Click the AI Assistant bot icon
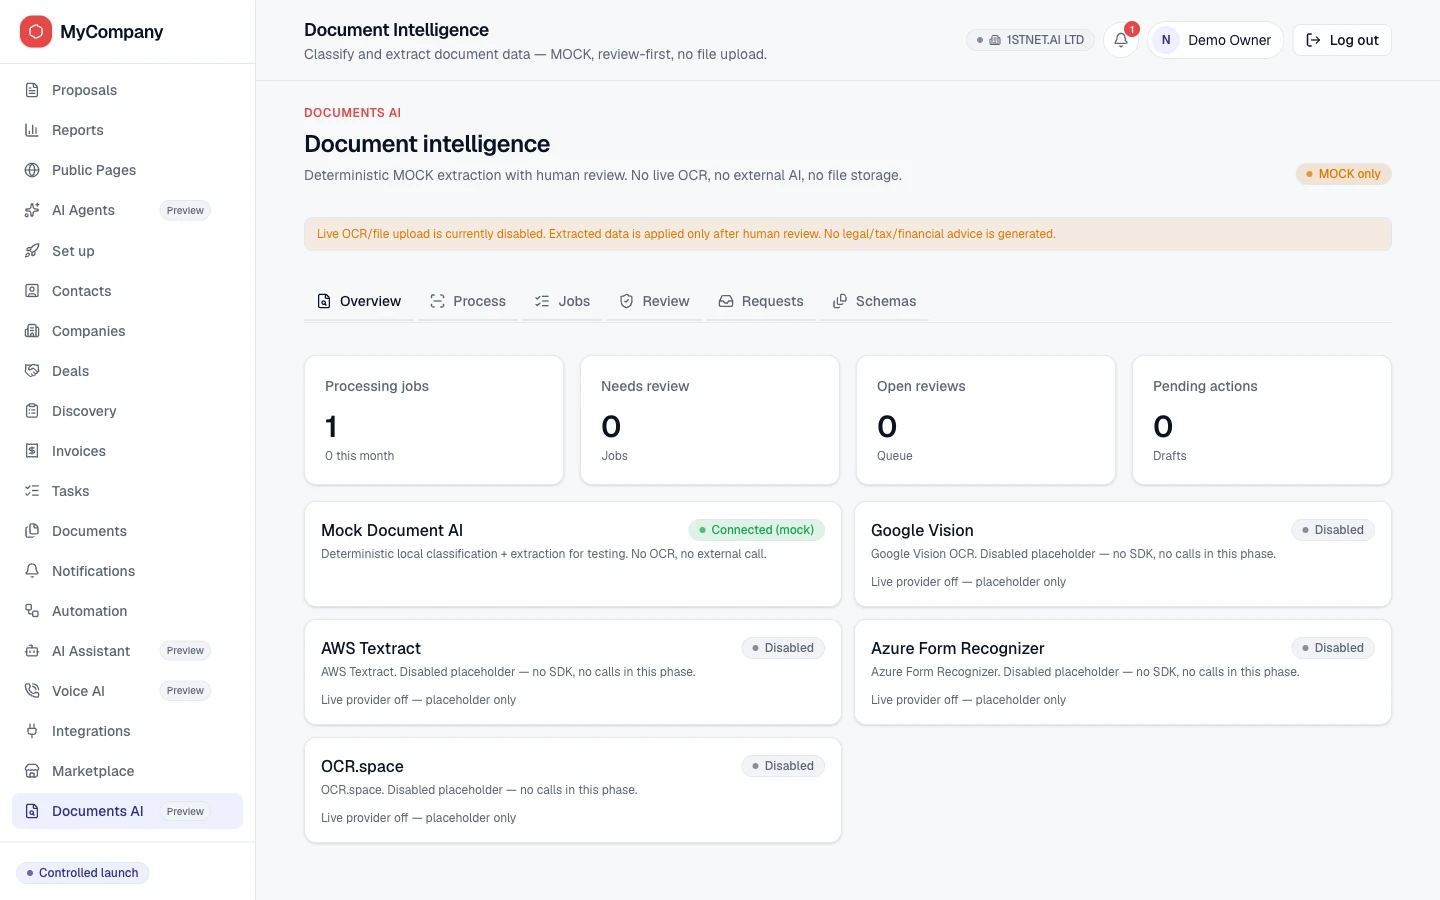 pyautogui.click(x=32, y=651)
